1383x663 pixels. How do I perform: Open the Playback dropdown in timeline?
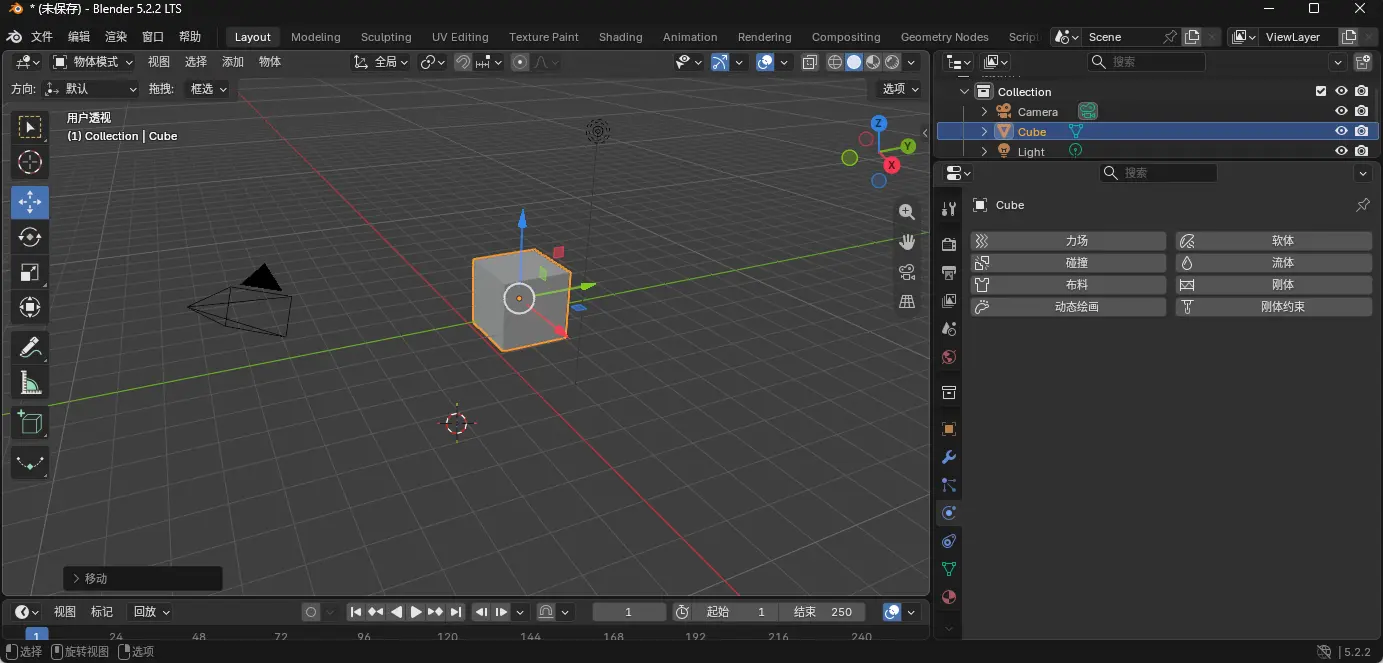pos(151,612)
